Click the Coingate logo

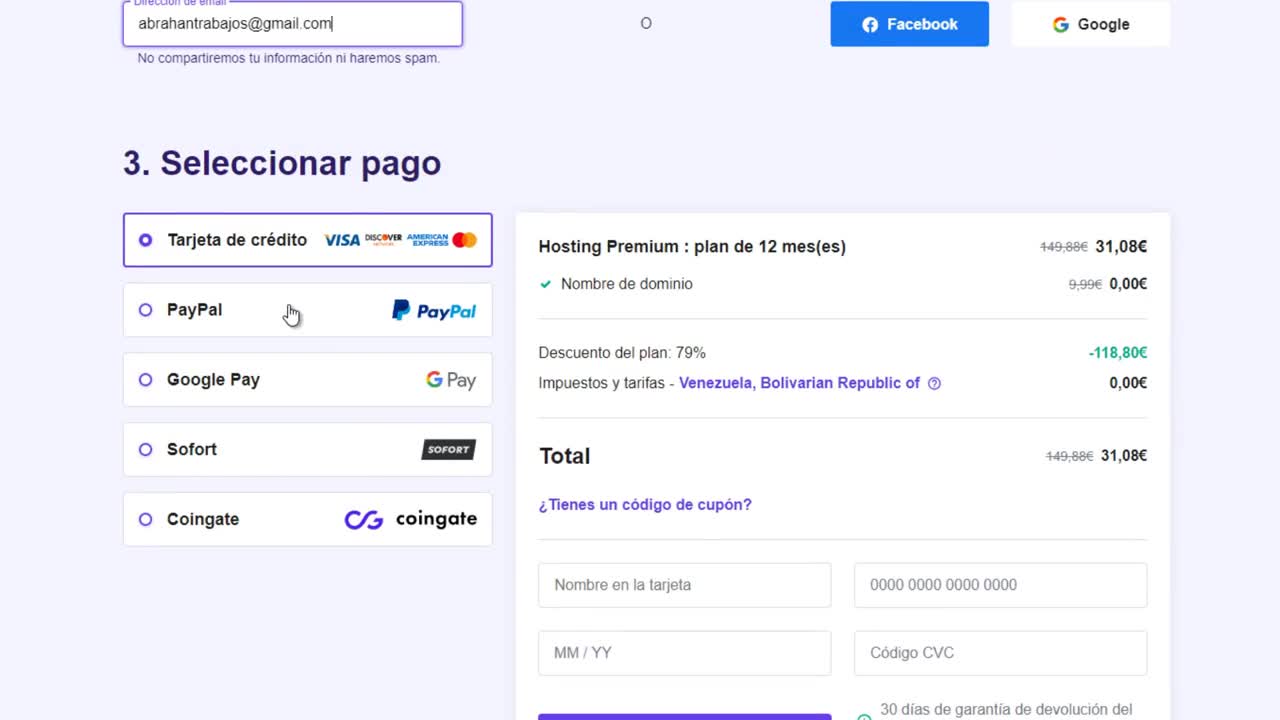[411, 519]
